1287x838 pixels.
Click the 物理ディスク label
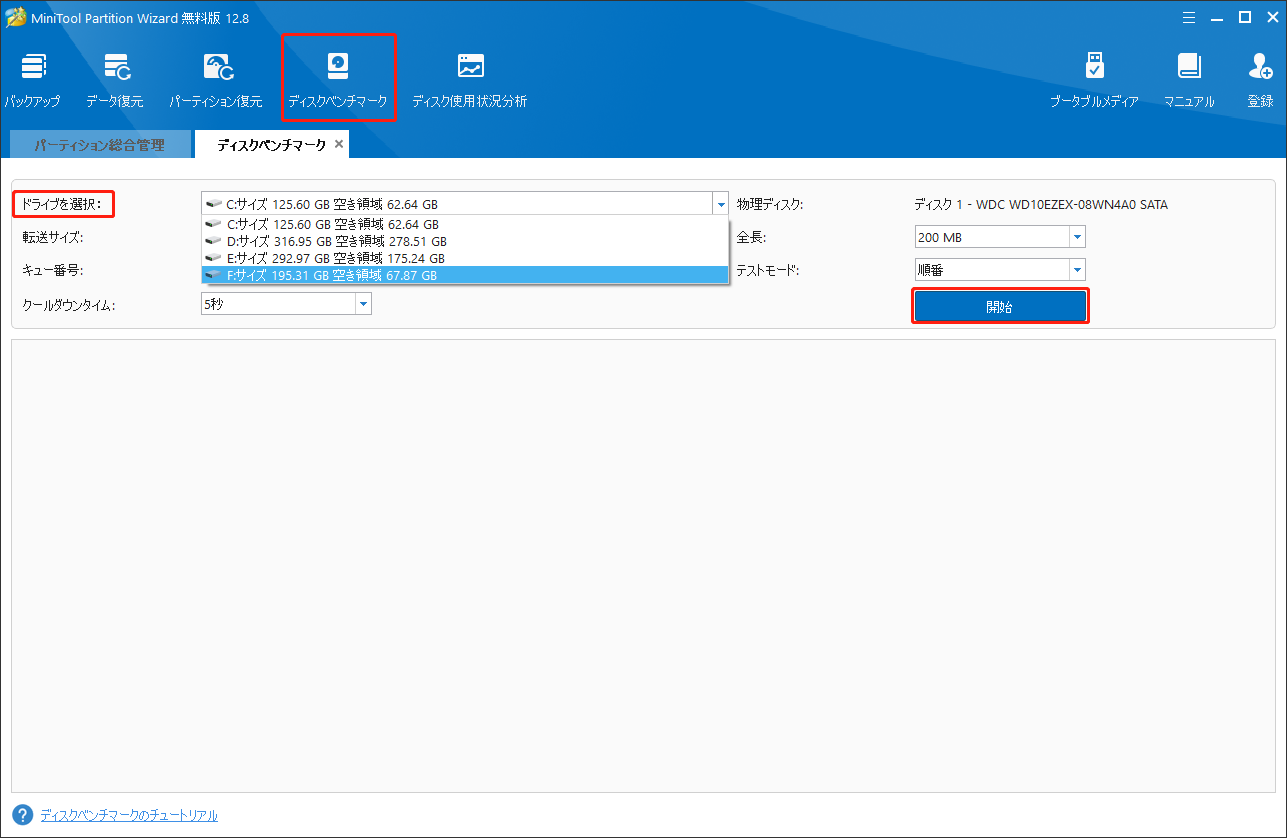[x=770, y=205]
